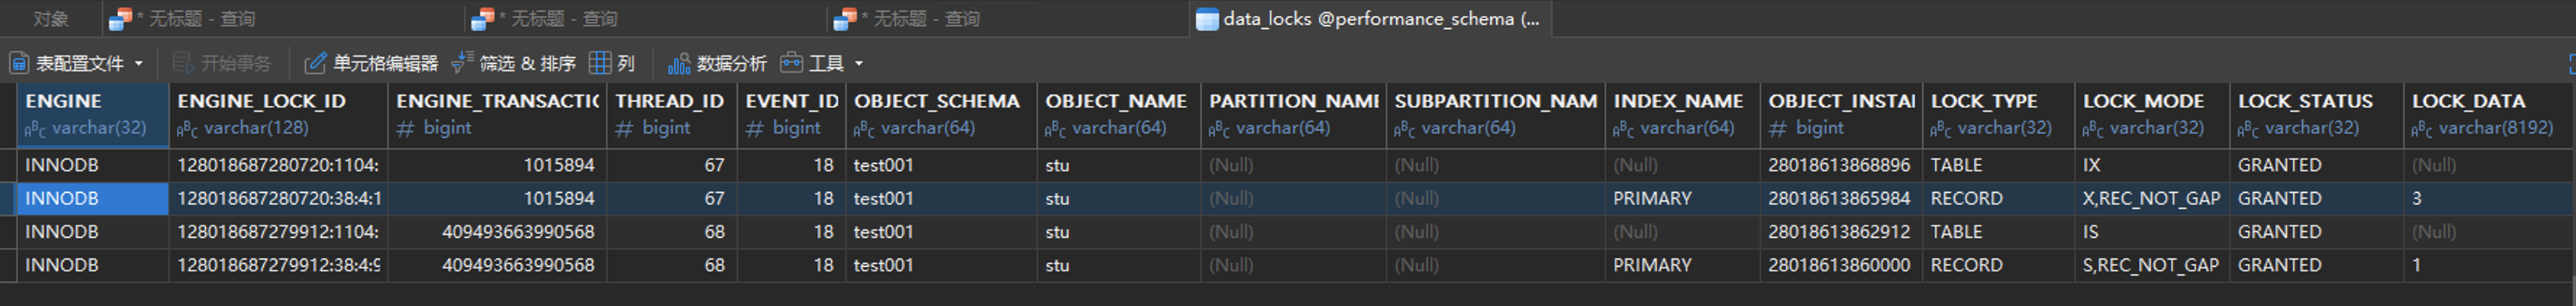Screen dimensions: 2576x306
Task: Switch to the 对象 tab
Action: [x=50, y=19]
